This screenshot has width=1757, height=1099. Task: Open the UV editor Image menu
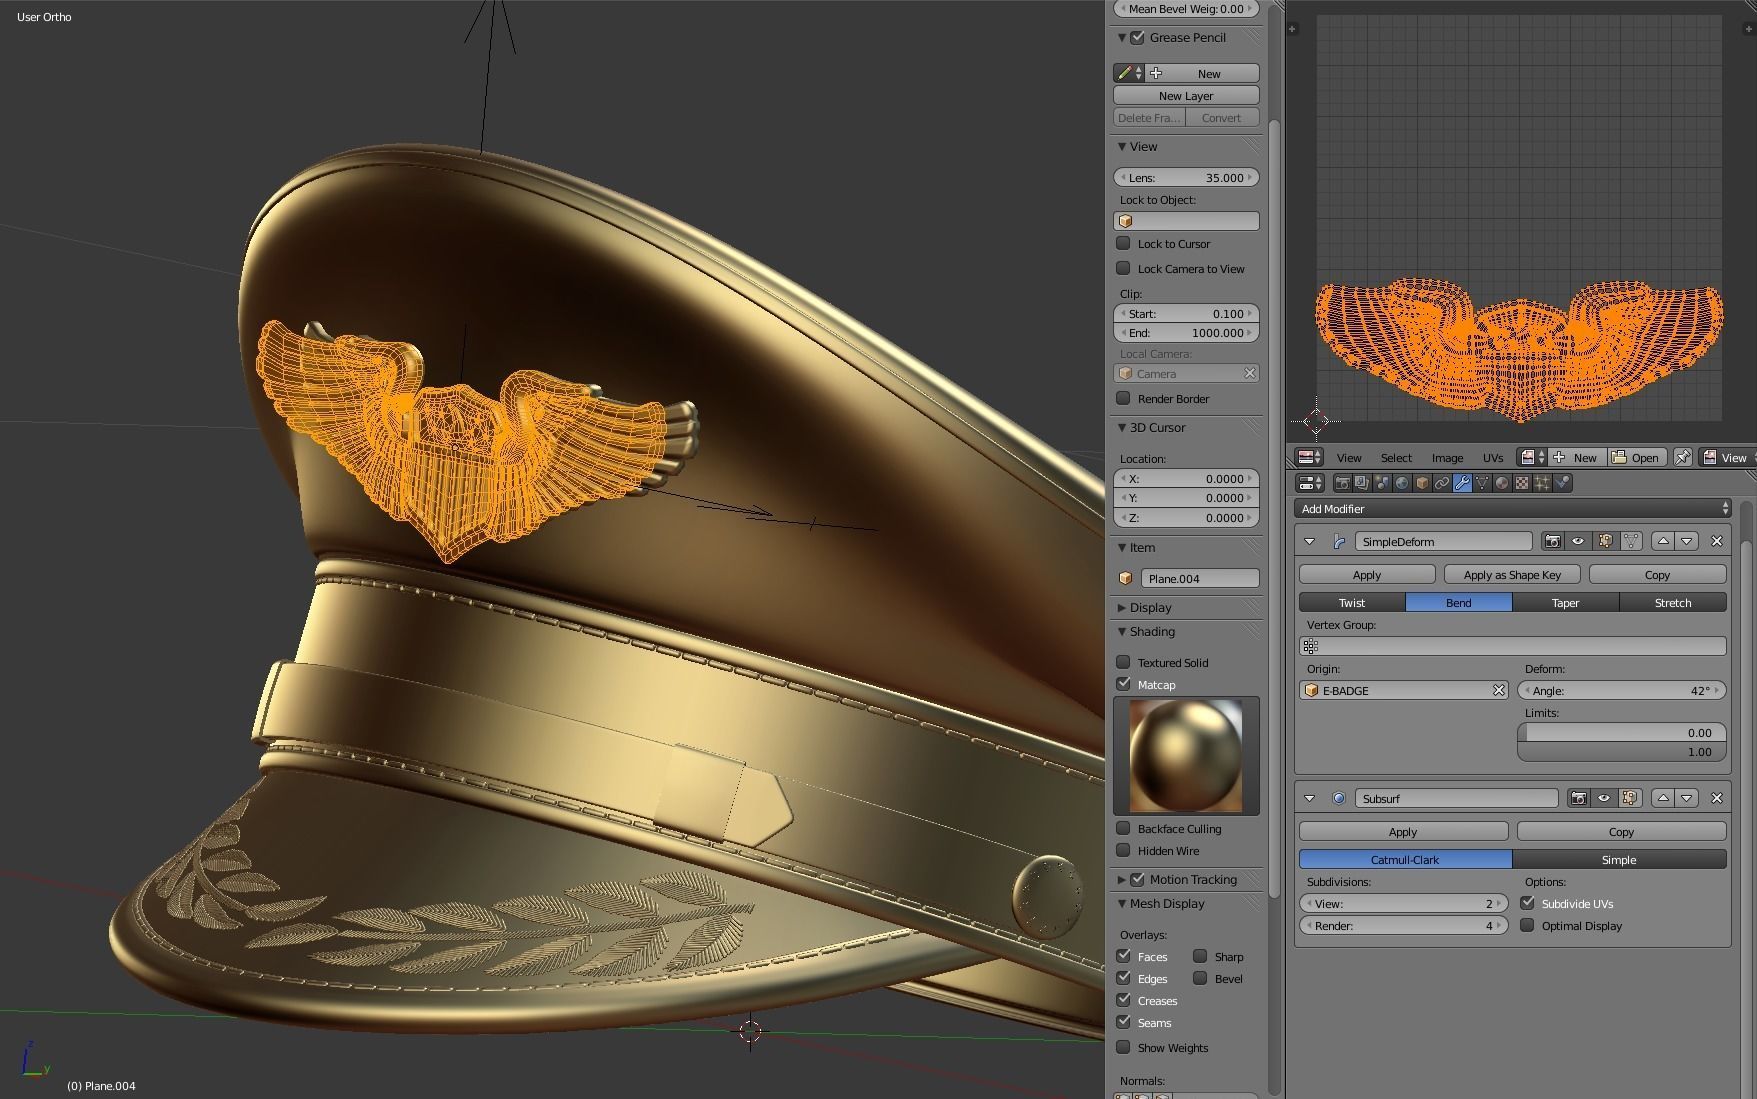point(1447,458)
